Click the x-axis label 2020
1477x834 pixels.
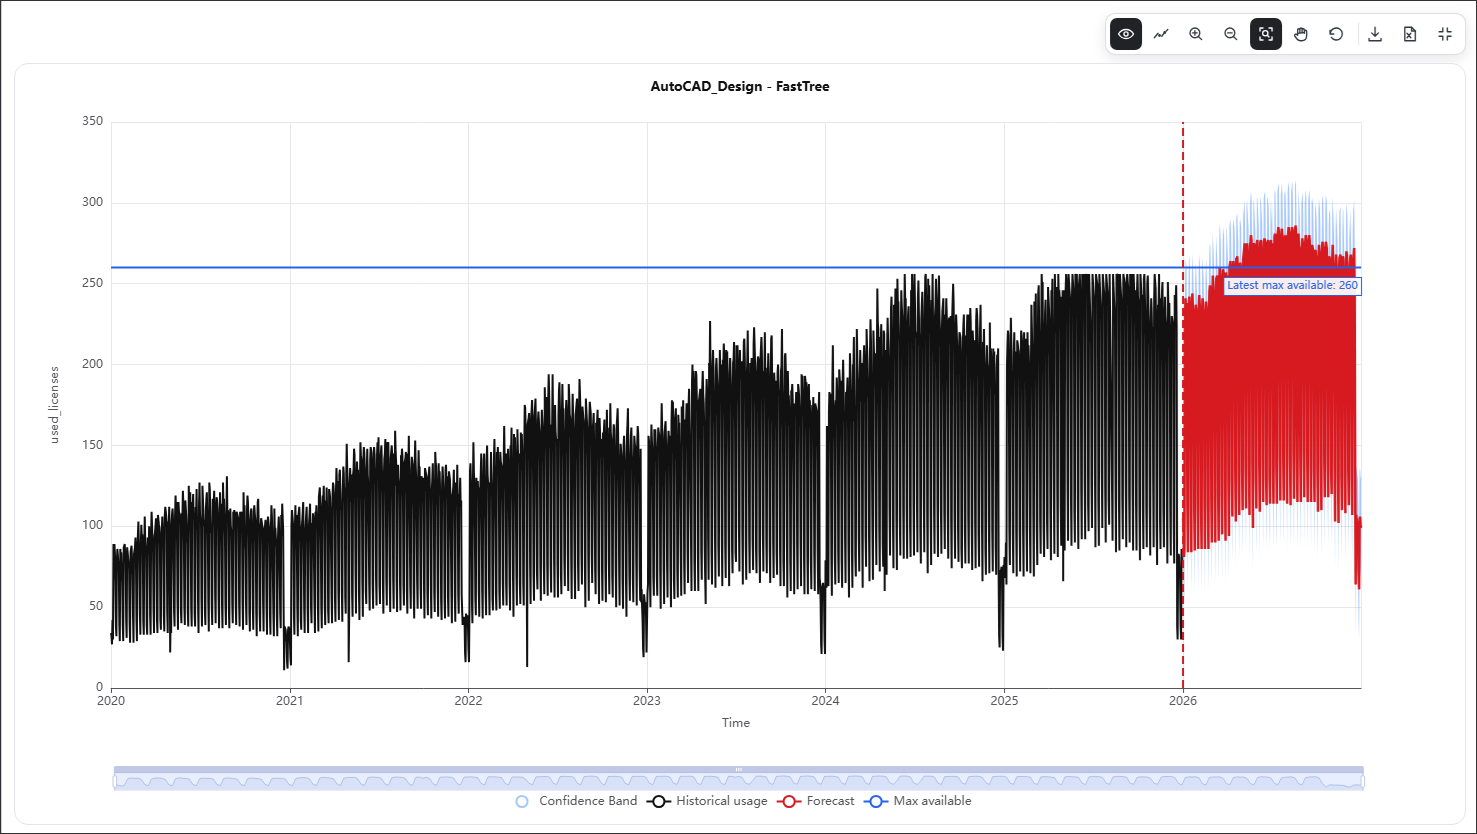tap(111, 701)
